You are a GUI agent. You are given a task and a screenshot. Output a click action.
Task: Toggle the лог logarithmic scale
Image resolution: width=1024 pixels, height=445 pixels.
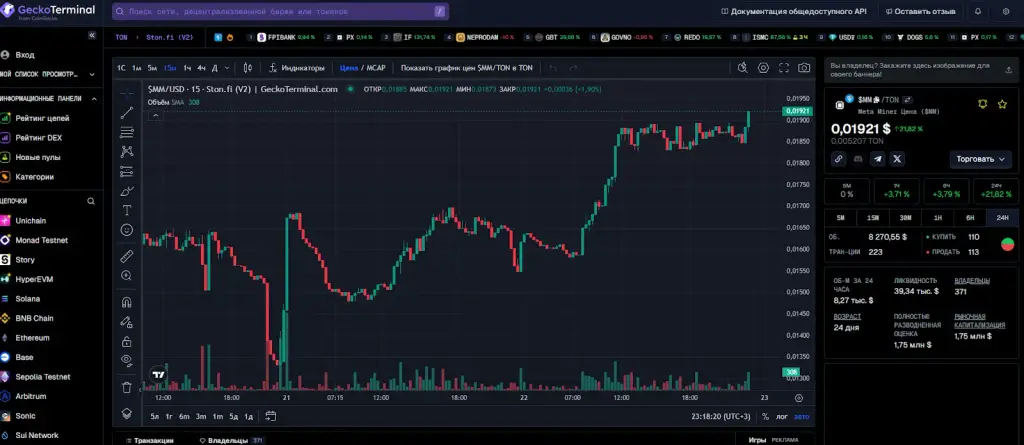[782, 416]
